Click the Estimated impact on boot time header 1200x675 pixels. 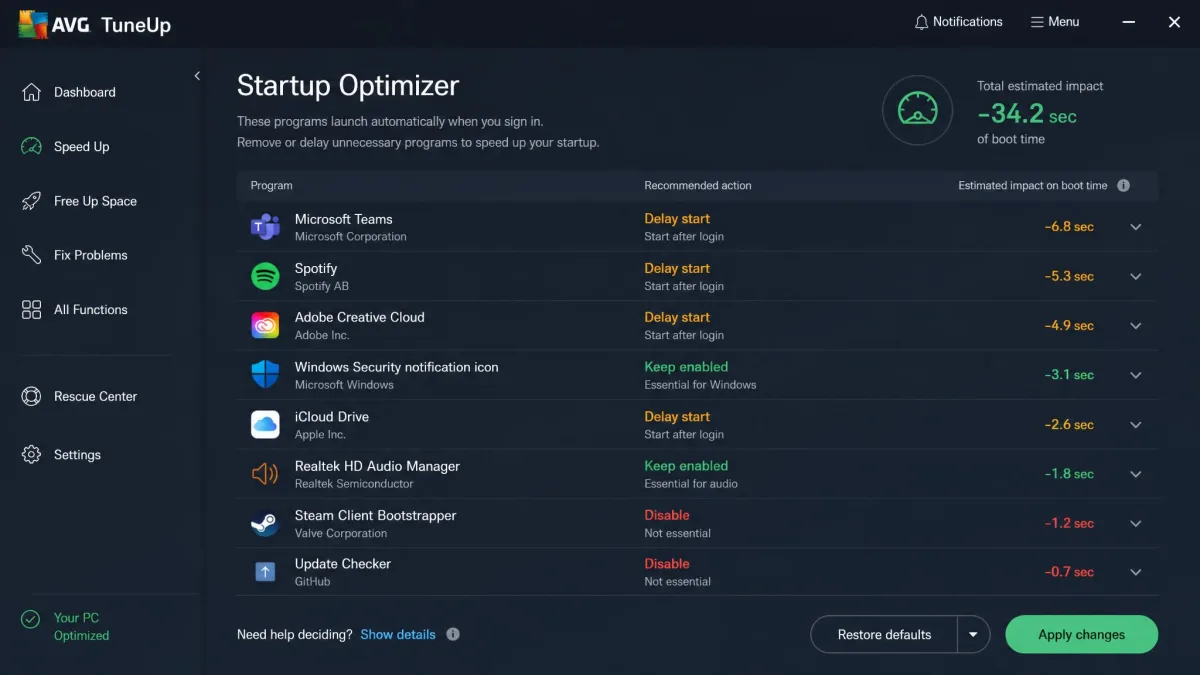[1033, 185]
